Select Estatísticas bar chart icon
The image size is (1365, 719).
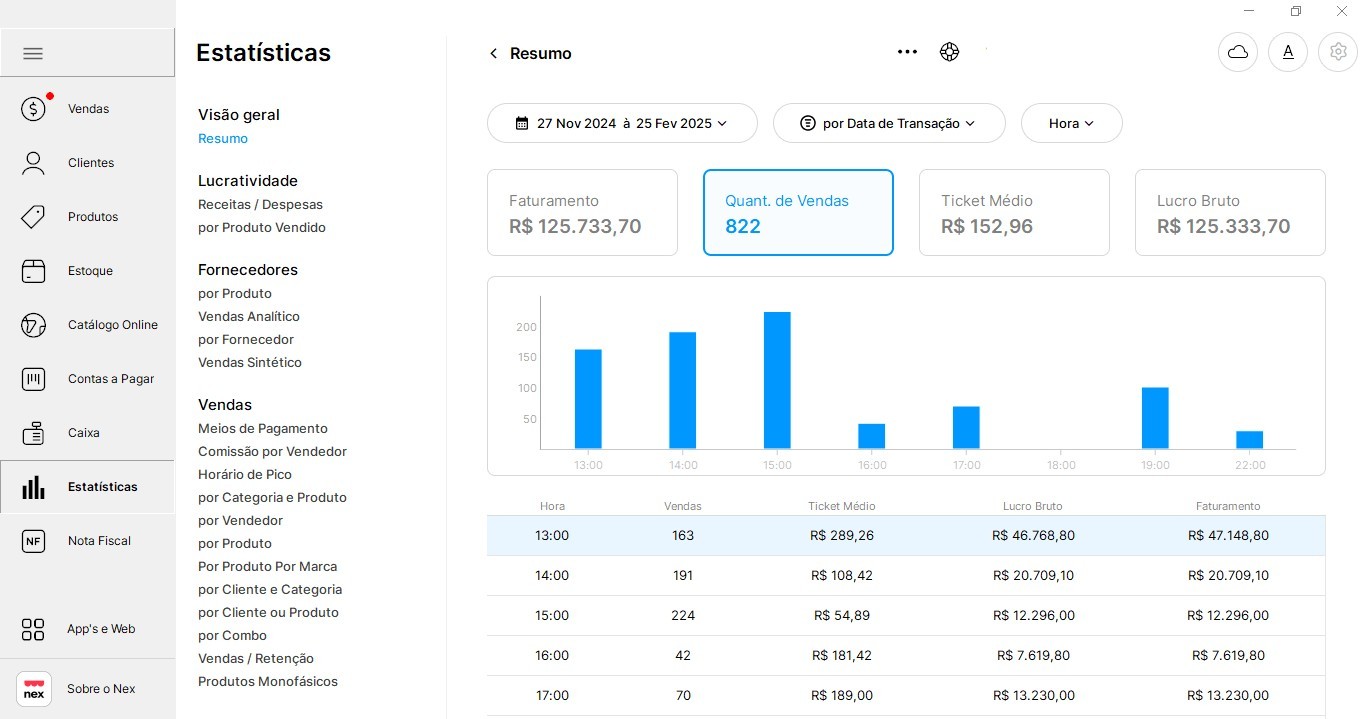[33, 487]
